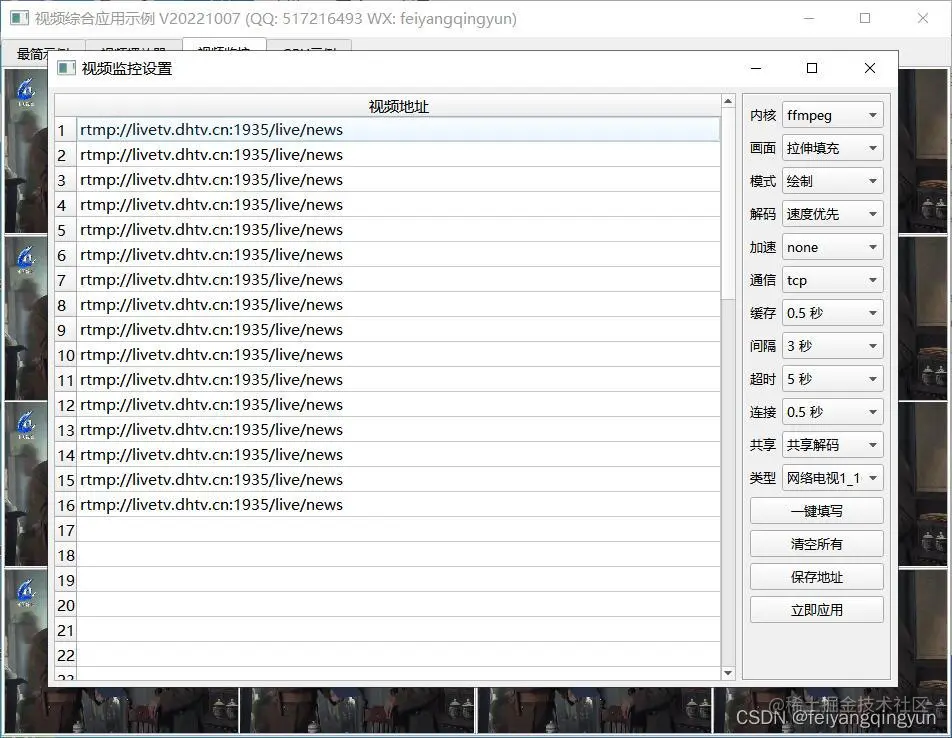Click row header number 1
Viewport: 952px width, 738px height.
pos(66,130)
